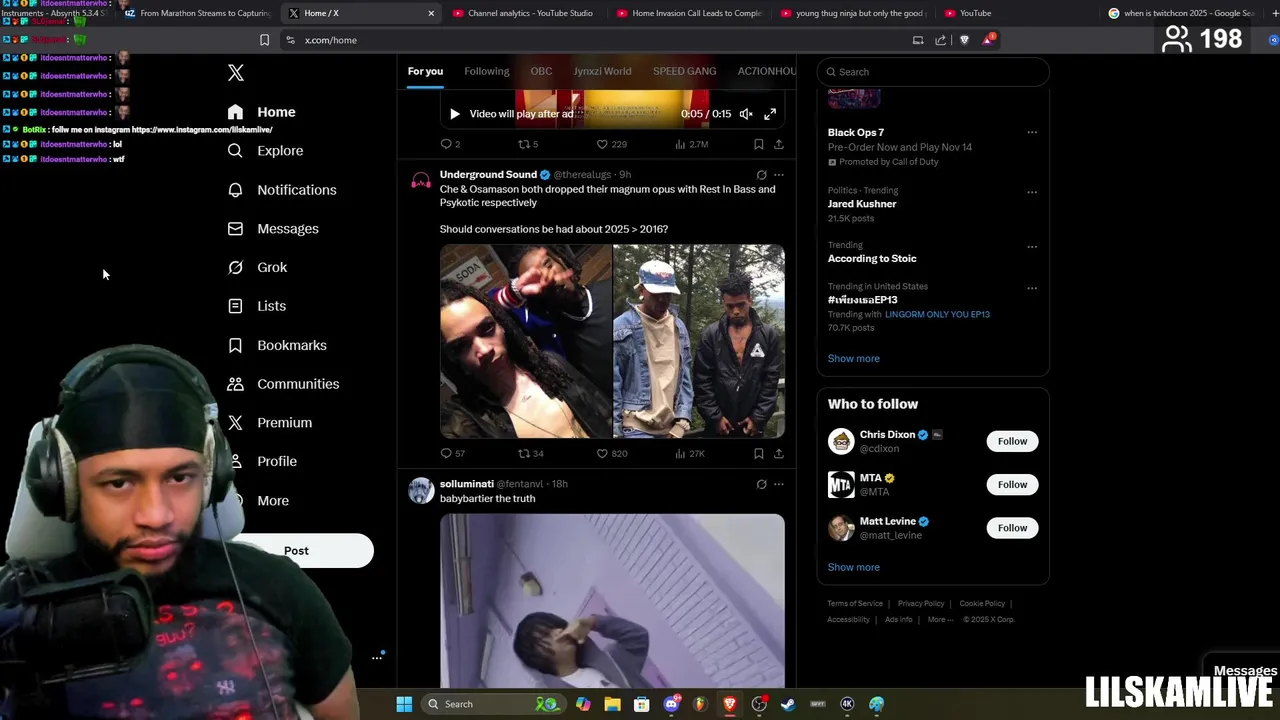Screen dimensions: 1280x720
Task: Open Steam from the taskbar
Action: 788,704
